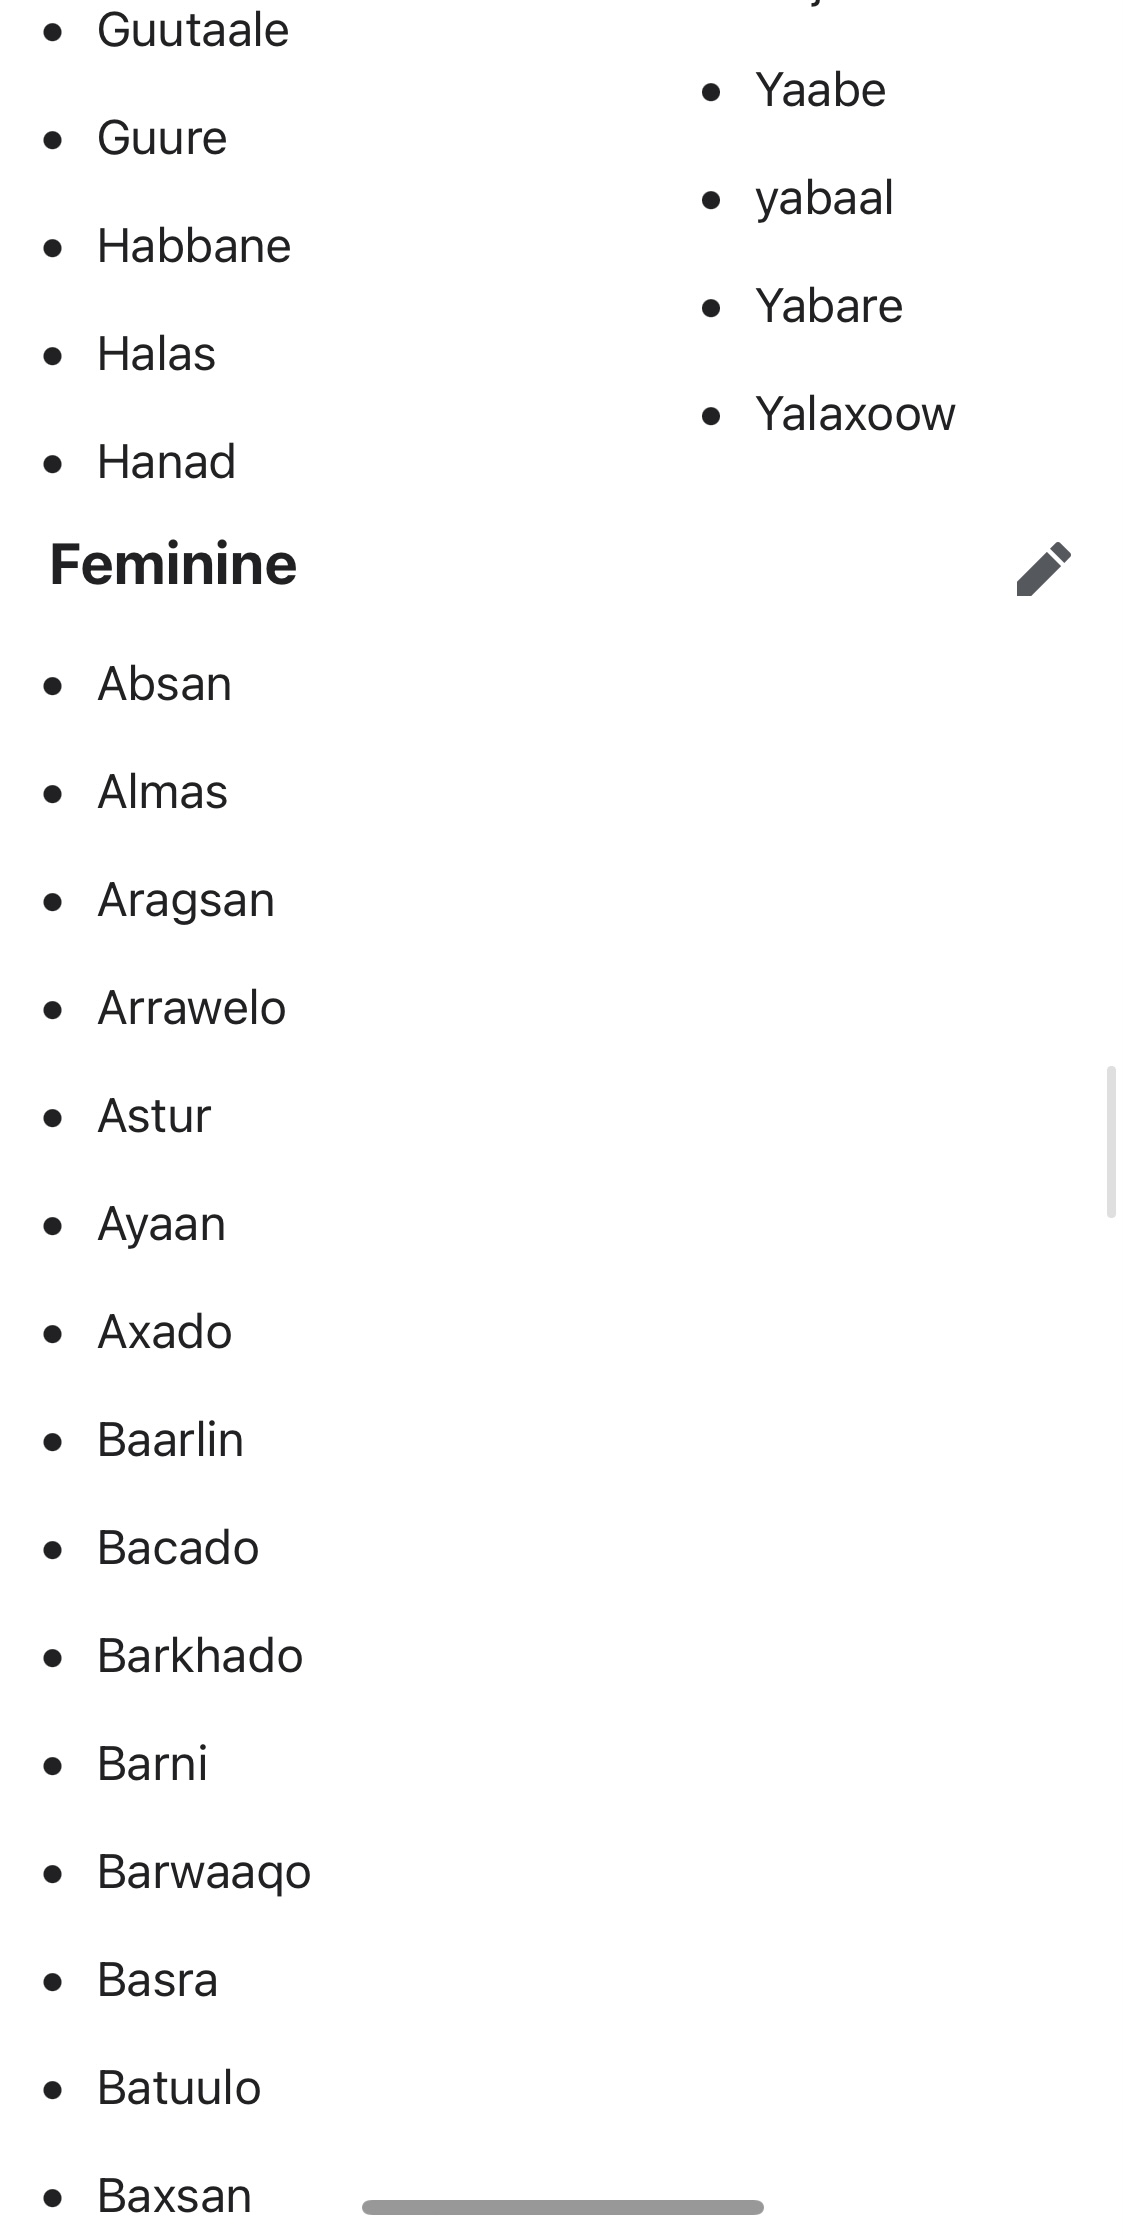Select Ayaan in the feminine list
This screenshot has height=2238, width=1125.
click(x=161, y=1224)
